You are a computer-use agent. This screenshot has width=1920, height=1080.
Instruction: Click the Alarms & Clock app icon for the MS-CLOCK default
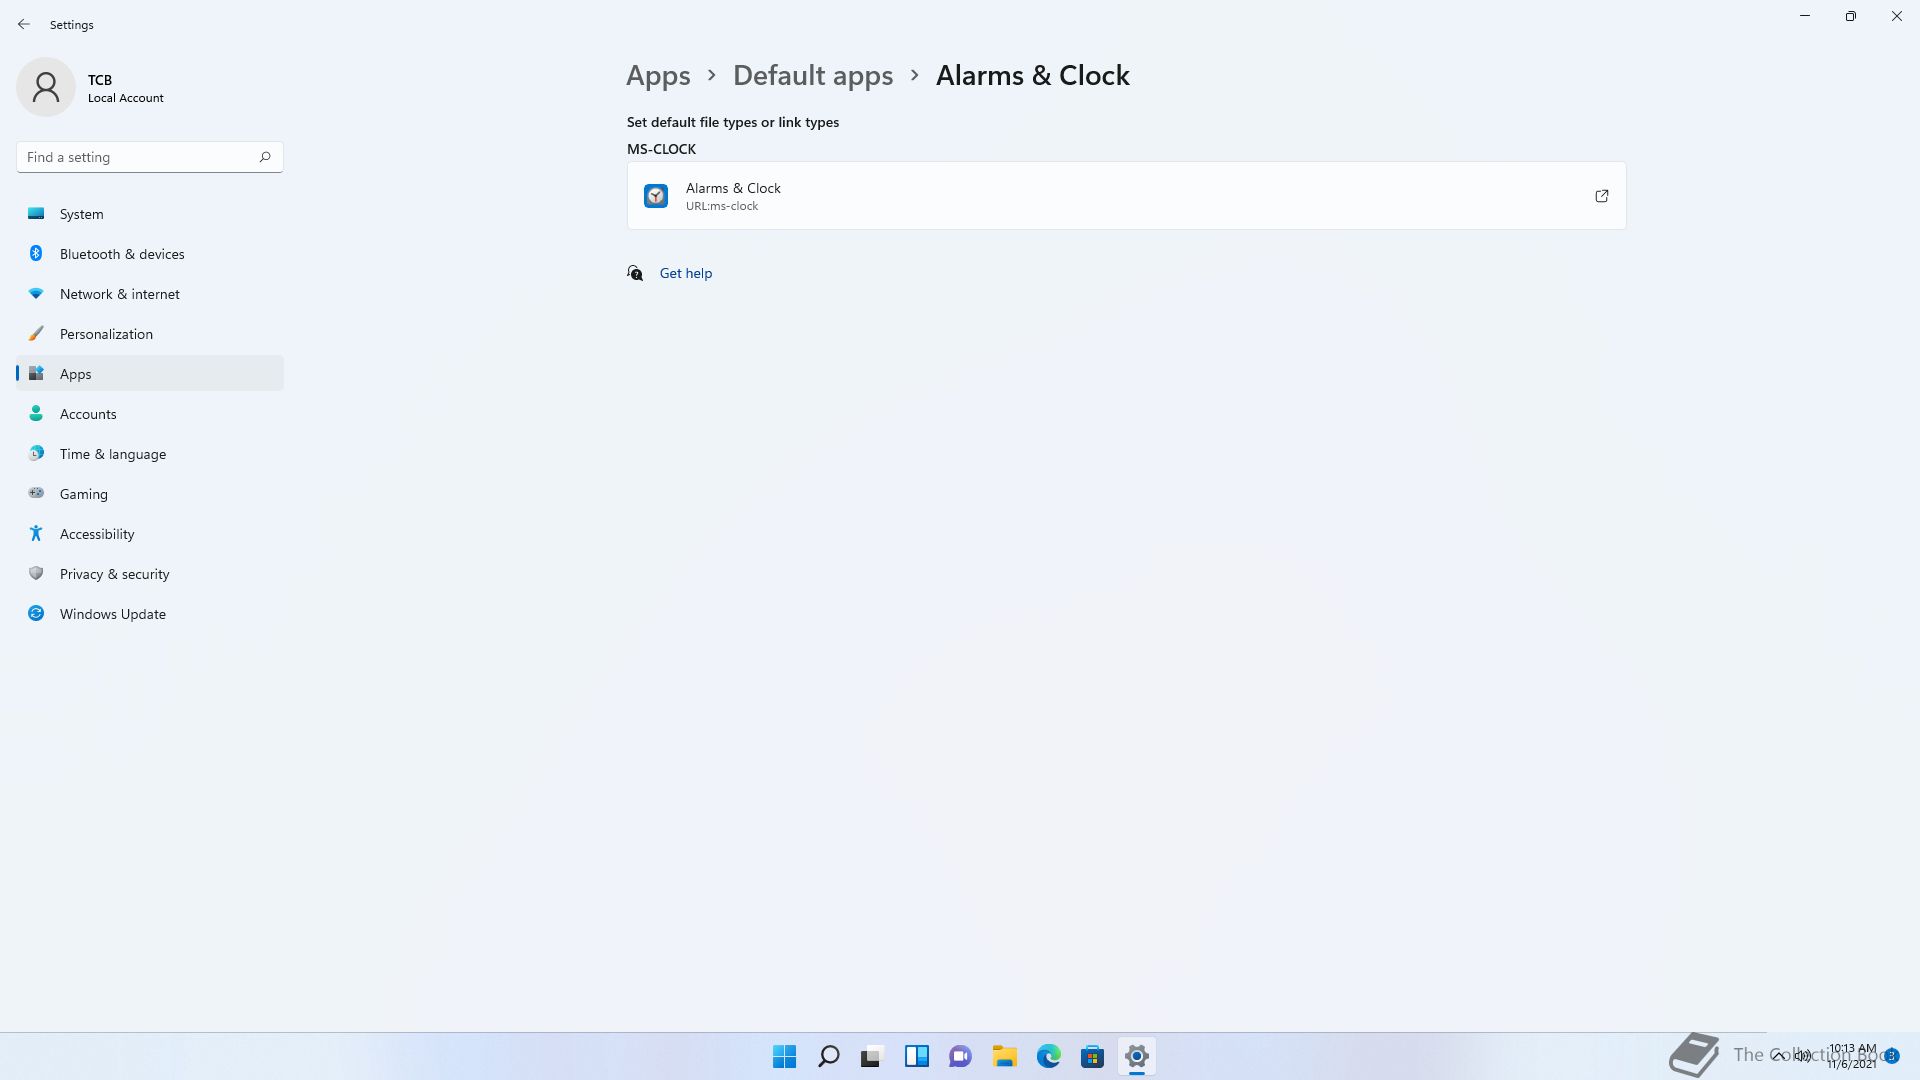coord(656,196)
